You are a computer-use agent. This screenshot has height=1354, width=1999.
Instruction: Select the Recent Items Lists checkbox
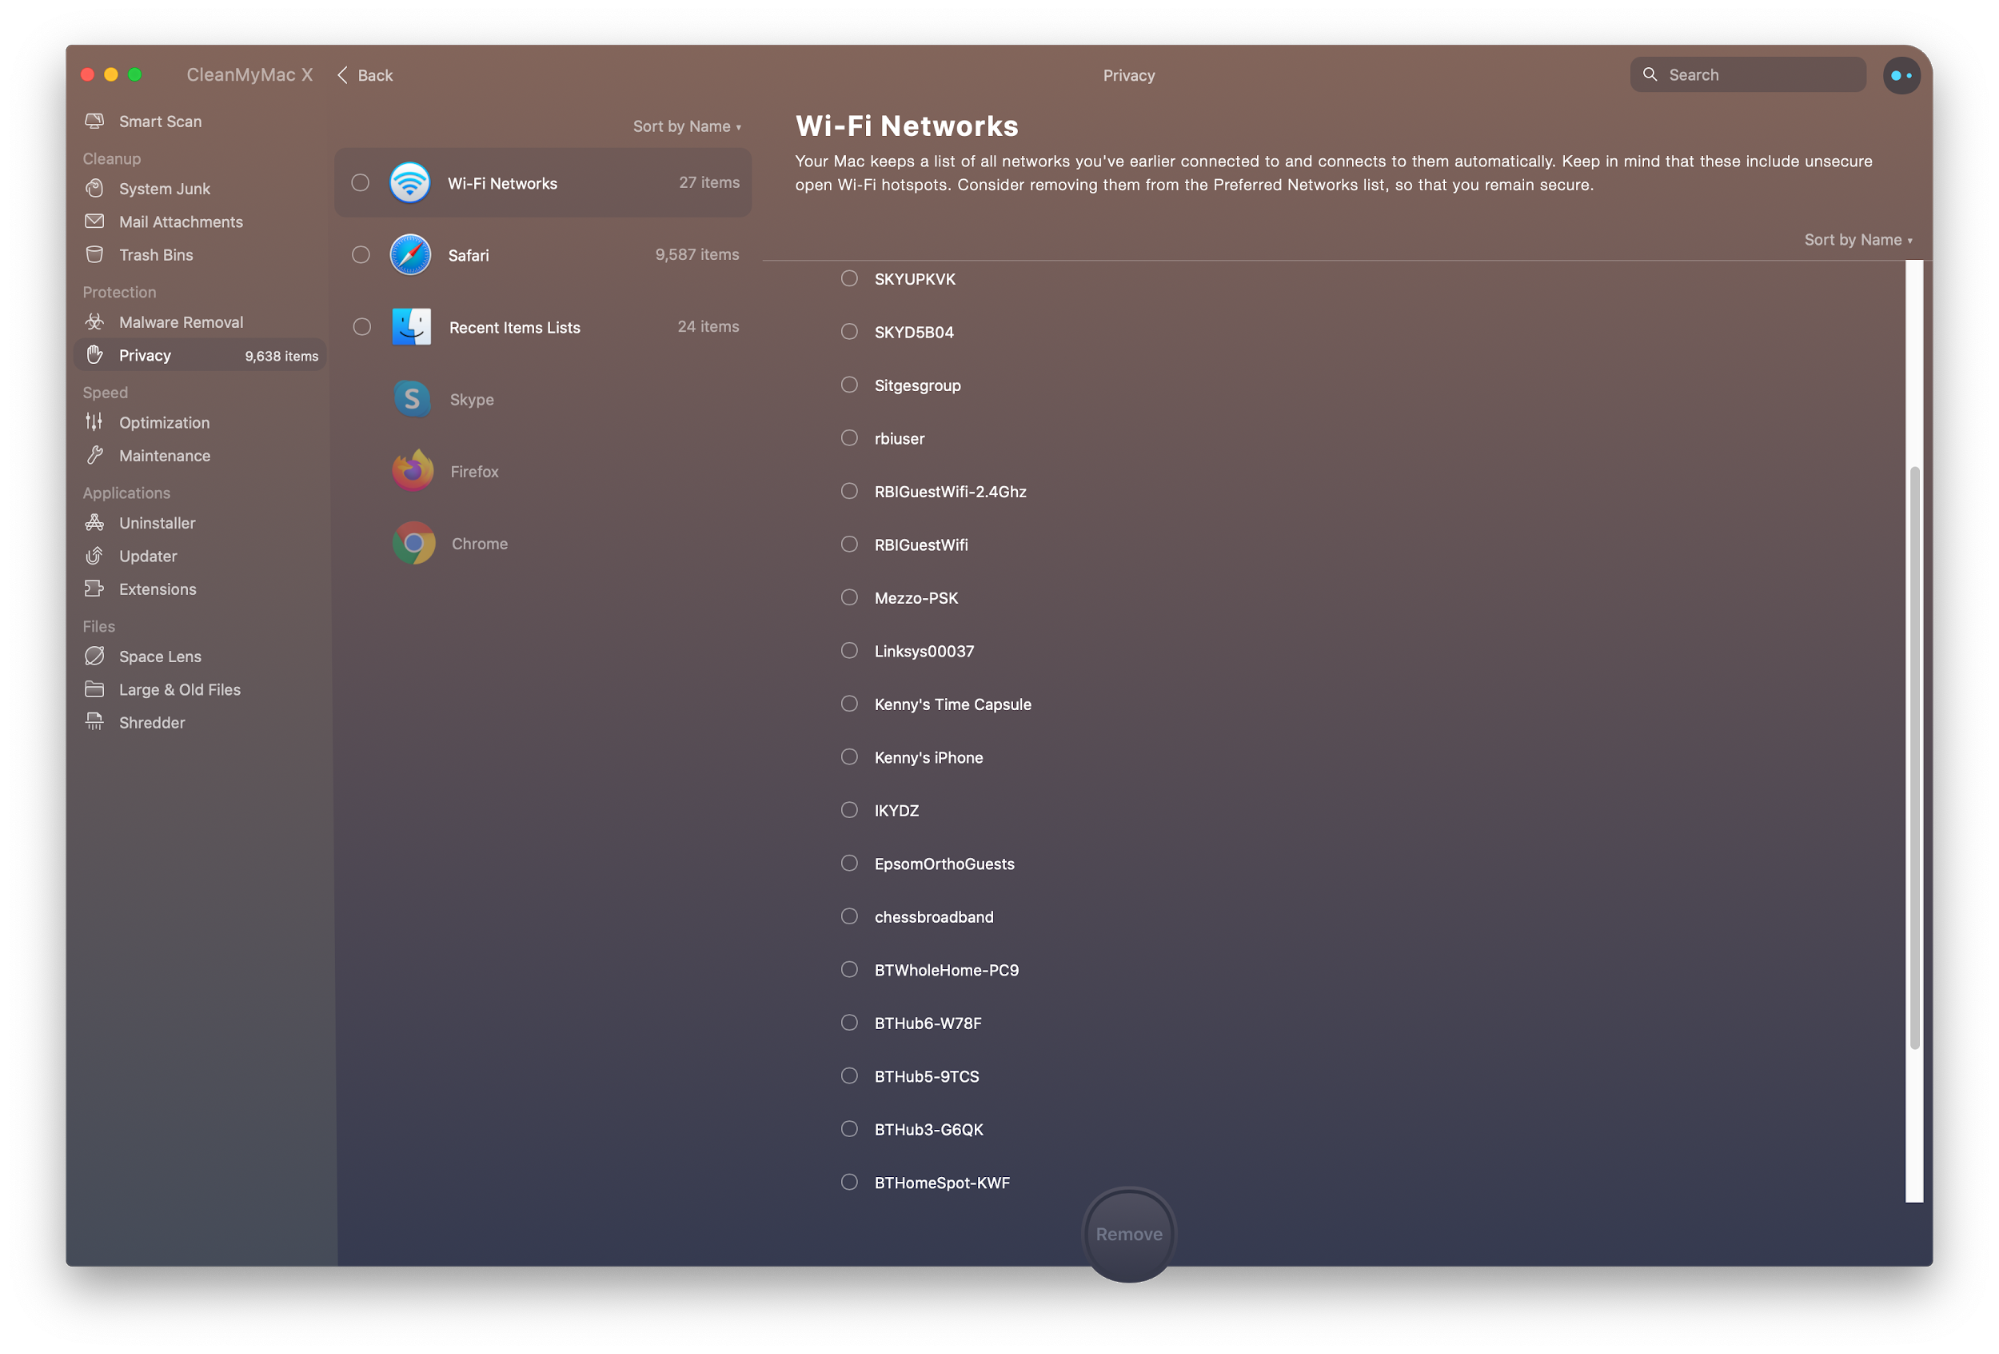click(362, 327)
